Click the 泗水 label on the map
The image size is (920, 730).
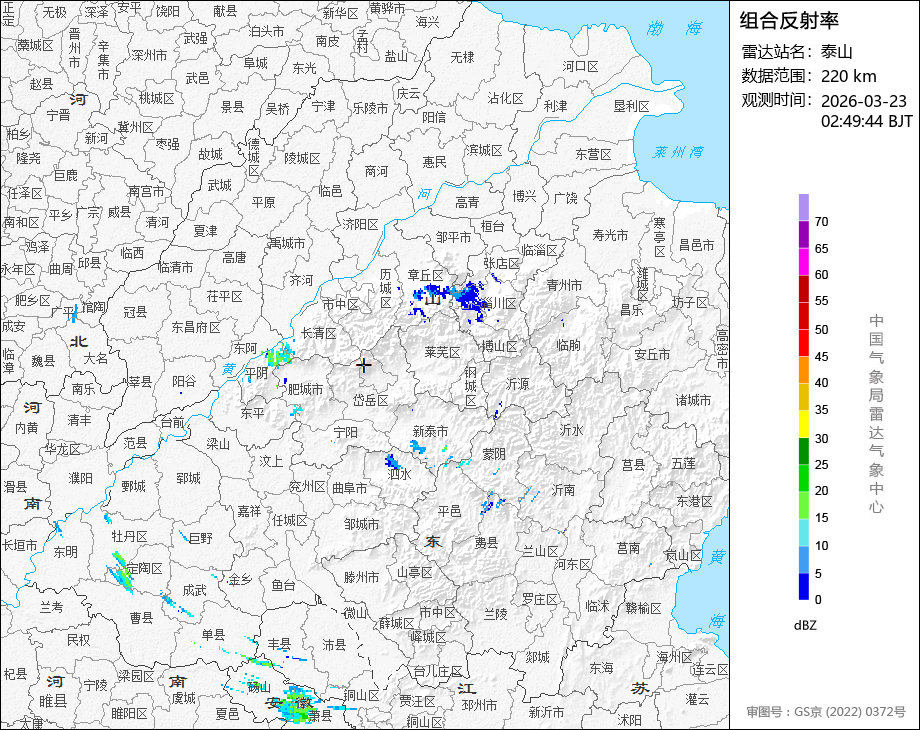[x=400, y=474]
